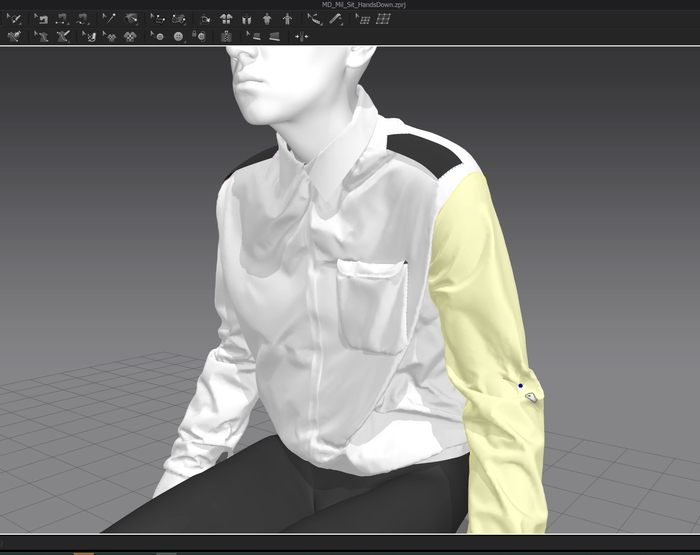
Task: Click the straight ruler measurement icon
Action: 337,18
